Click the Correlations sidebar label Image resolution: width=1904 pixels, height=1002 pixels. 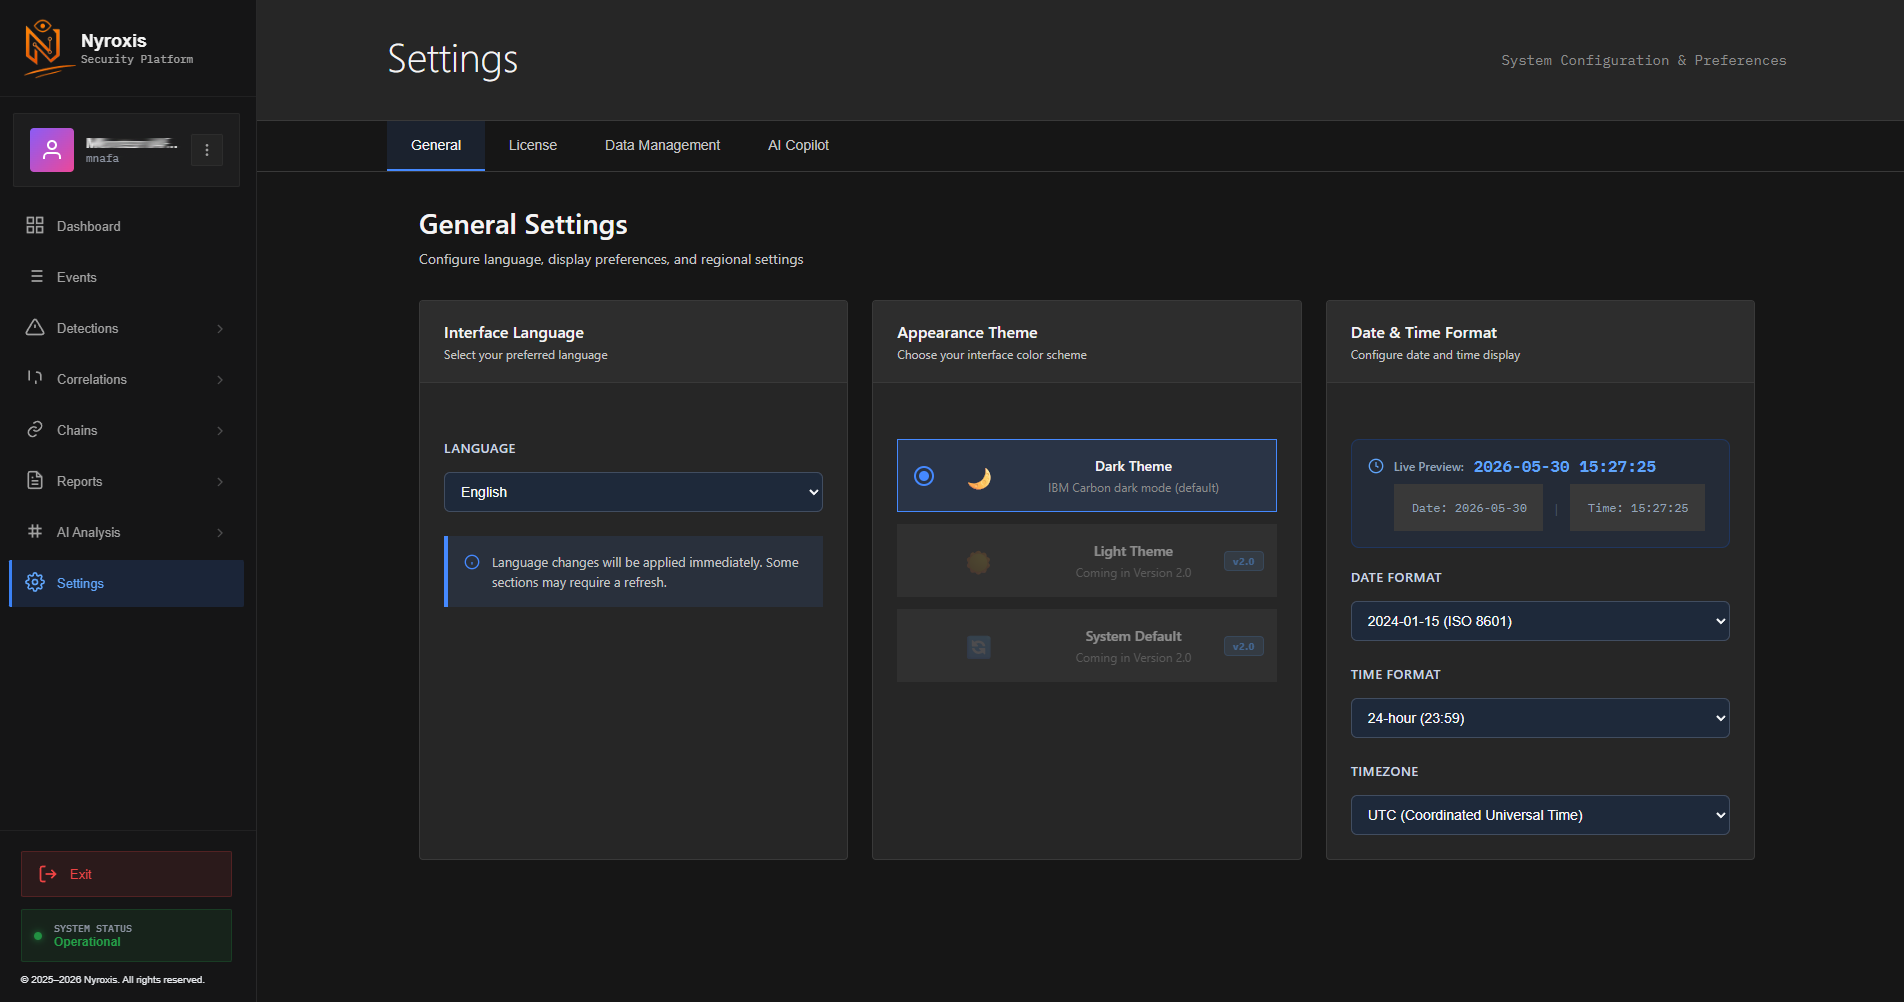tap(92, 379)
